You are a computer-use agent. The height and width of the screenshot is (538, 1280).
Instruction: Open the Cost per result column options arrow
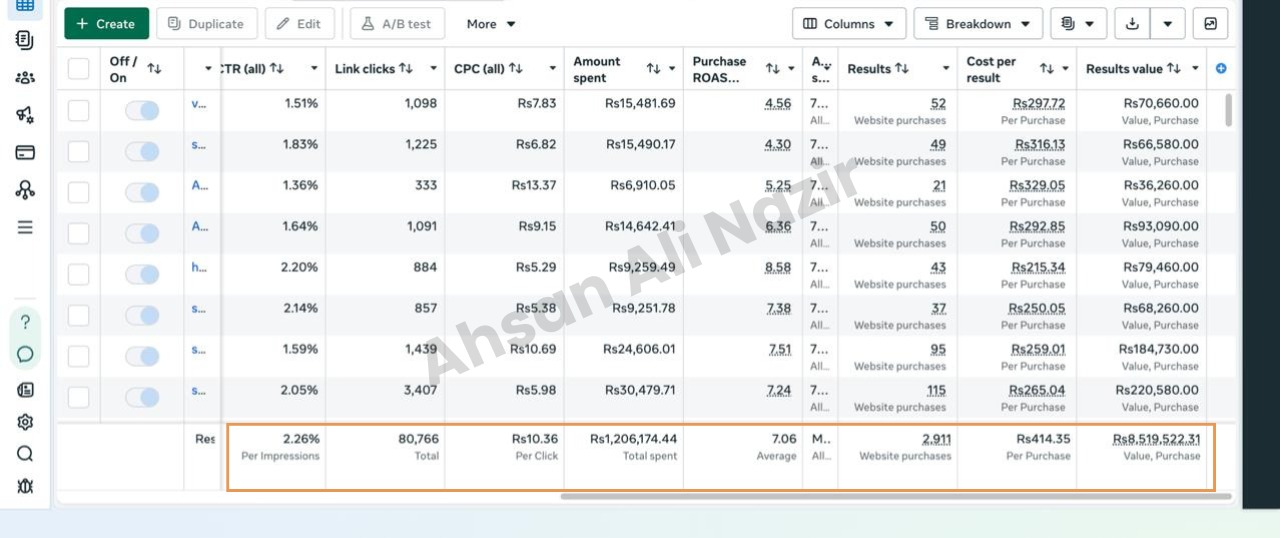point(1065,69)
